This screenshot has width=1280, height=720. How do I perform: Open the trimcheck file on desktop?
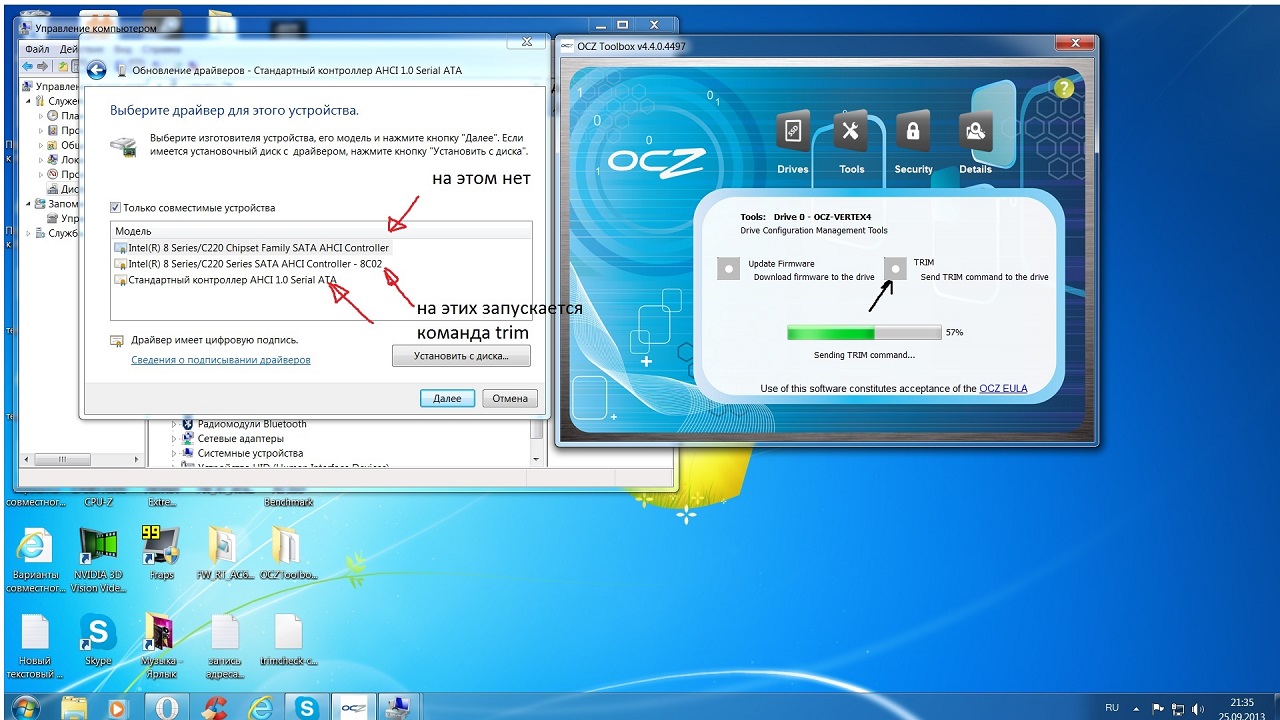pyautogui.click(x=288, y=640)
